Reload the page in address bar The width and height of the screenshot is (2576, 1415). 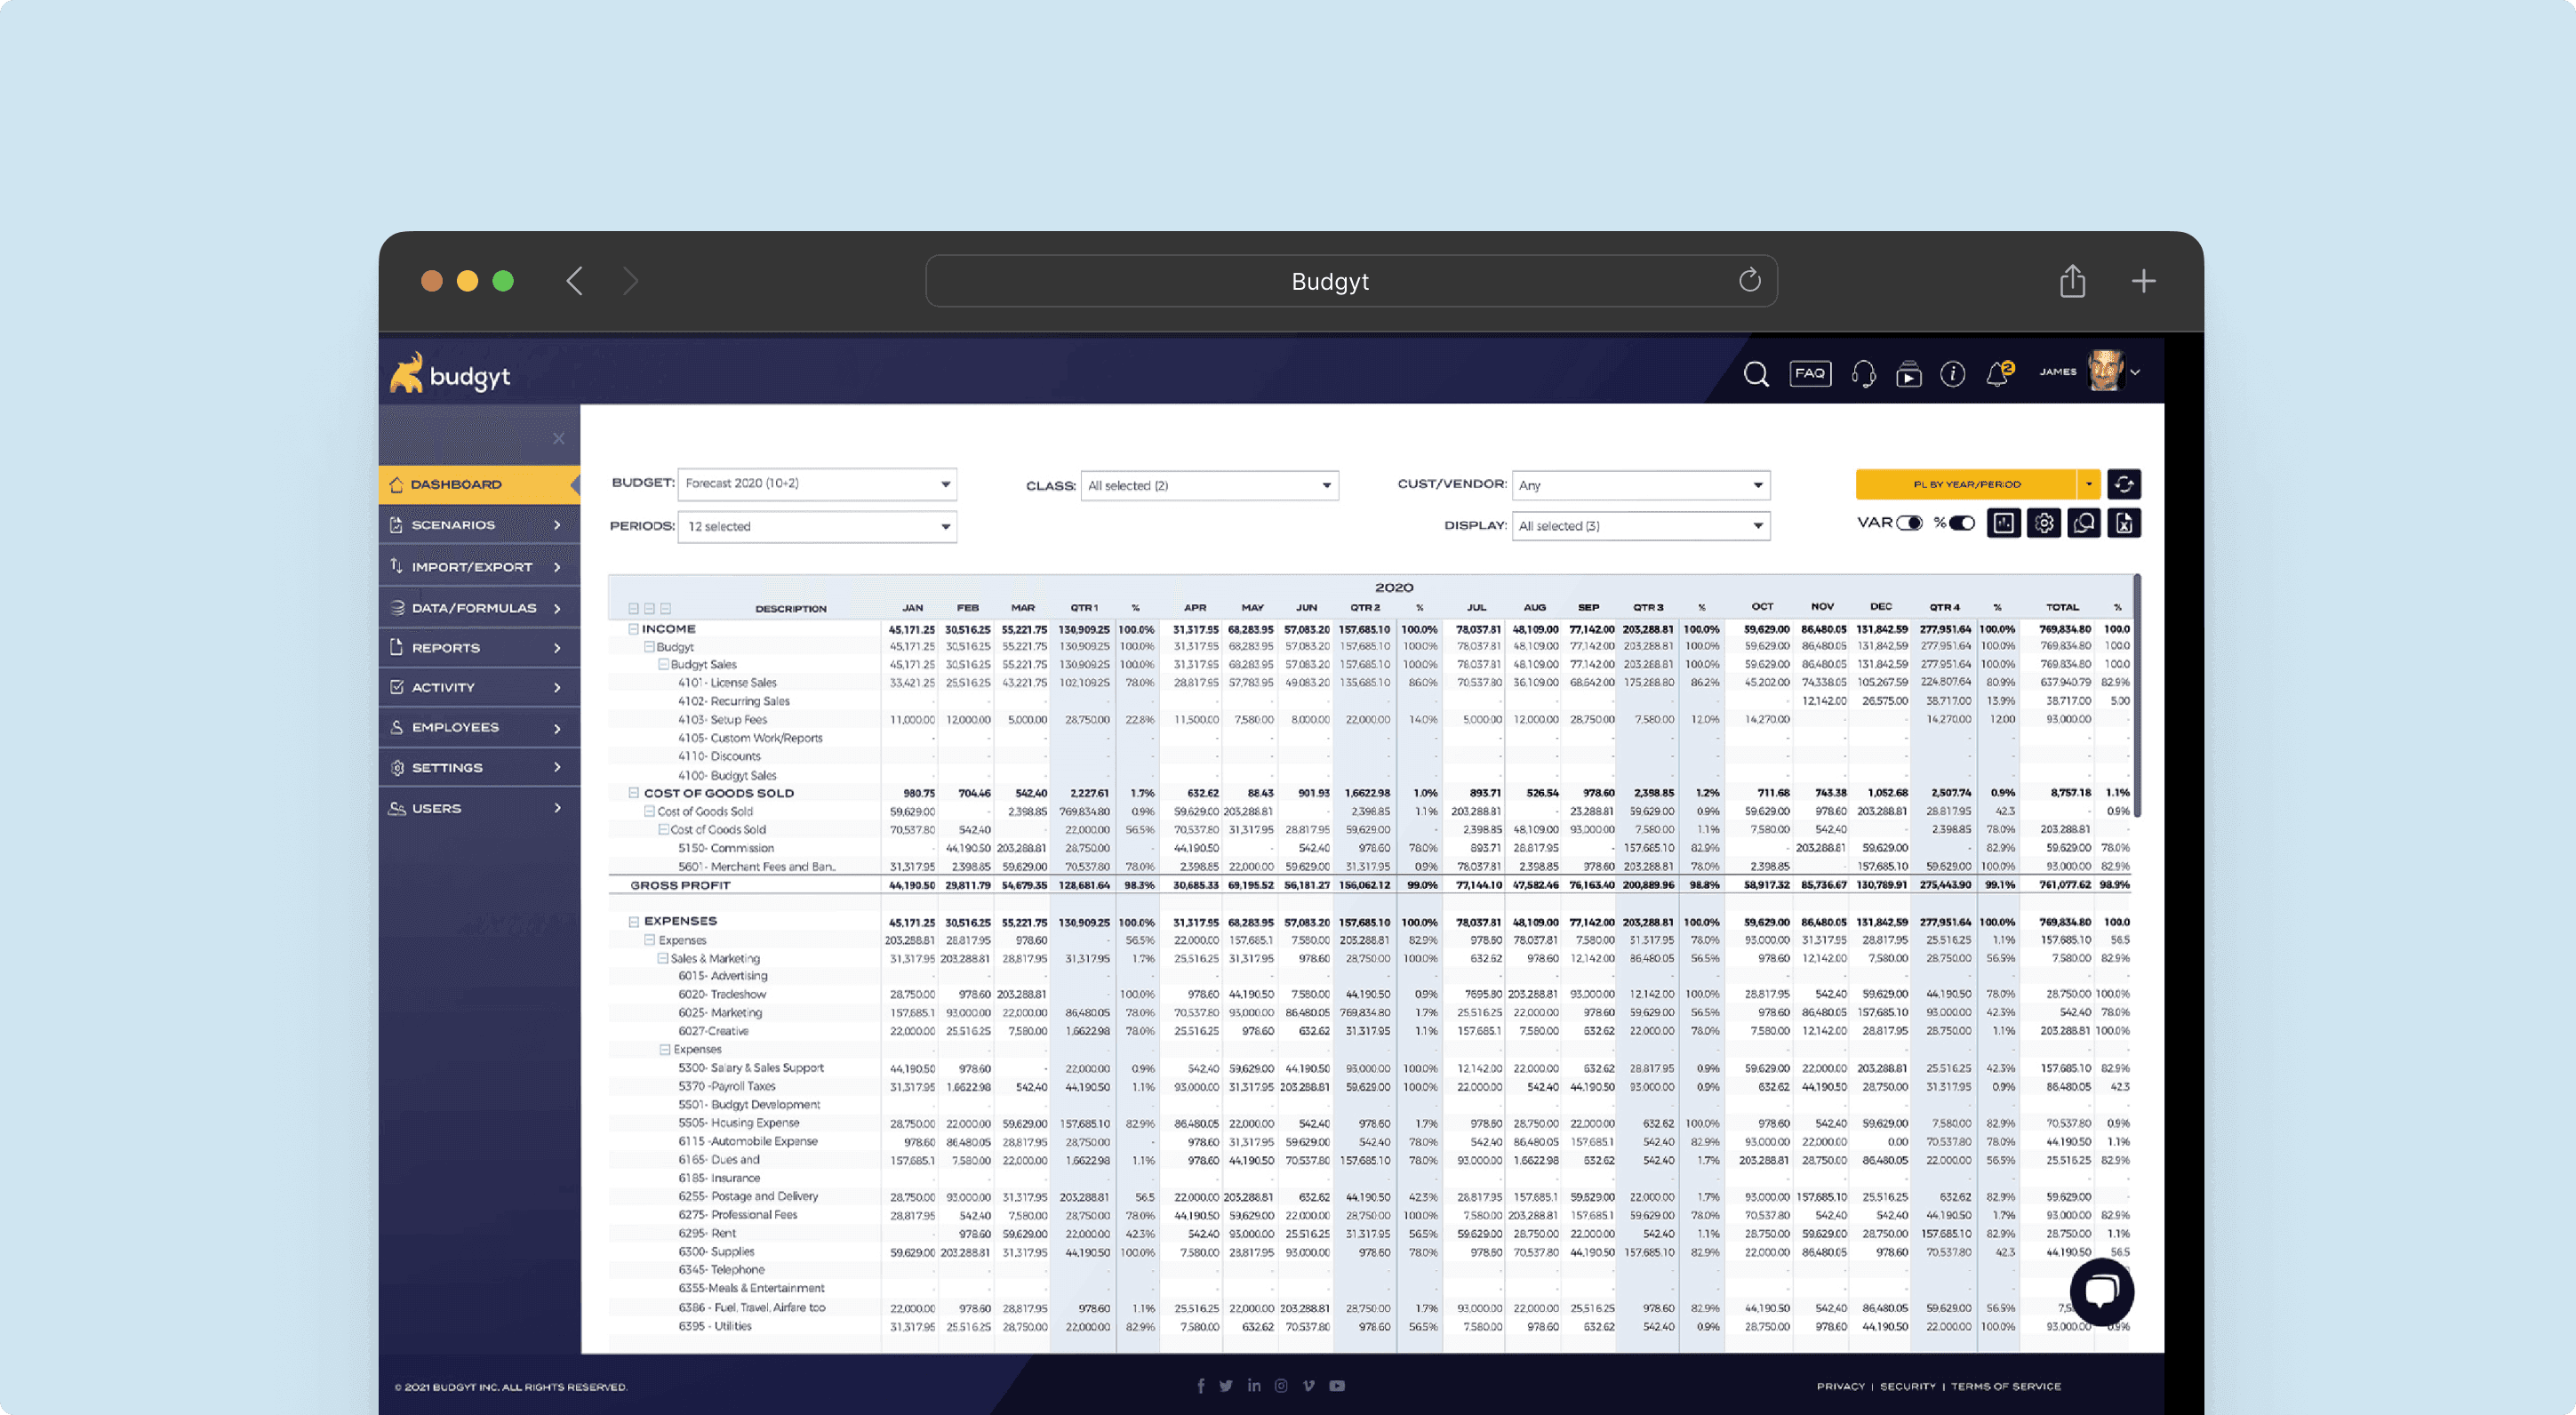(x=1749, y=280)
